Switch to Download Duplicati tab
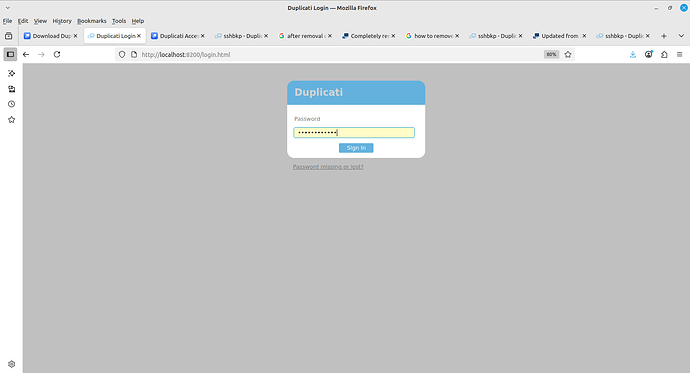 [51, 36]
